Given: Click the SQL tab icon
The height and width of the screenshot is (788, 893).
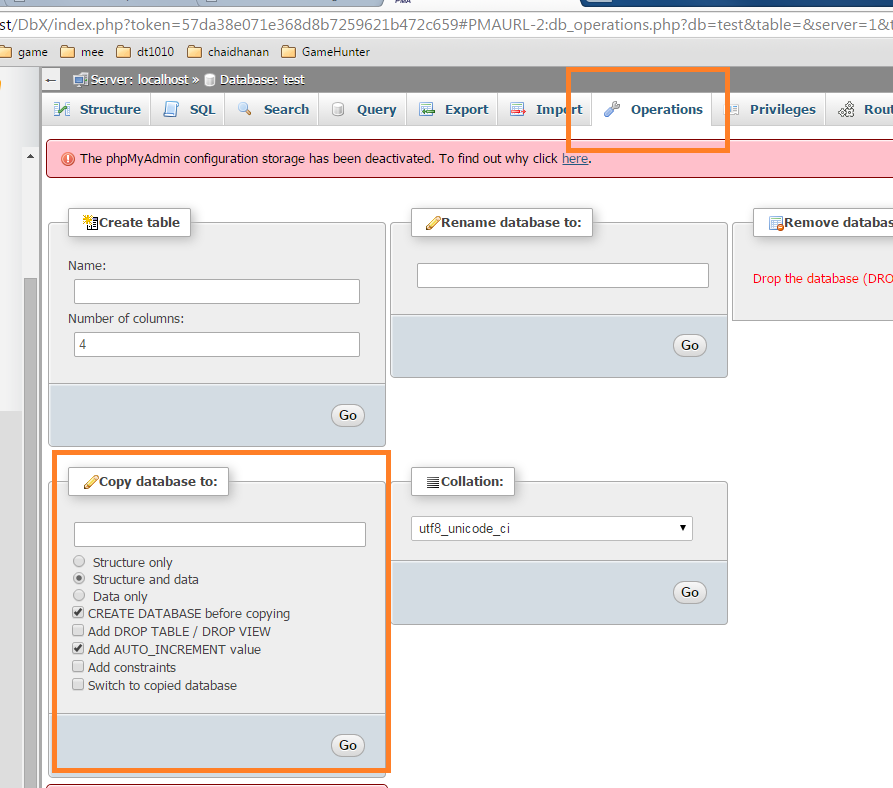Looking at the screenshot, I should coord(171,109).
